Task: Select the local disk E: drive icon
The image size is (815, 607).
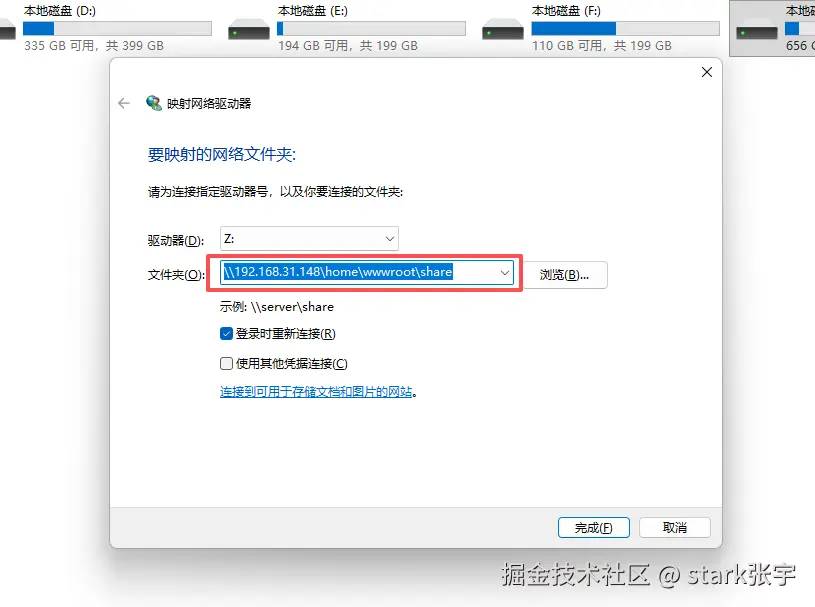Action: click(x=249, y=30)
